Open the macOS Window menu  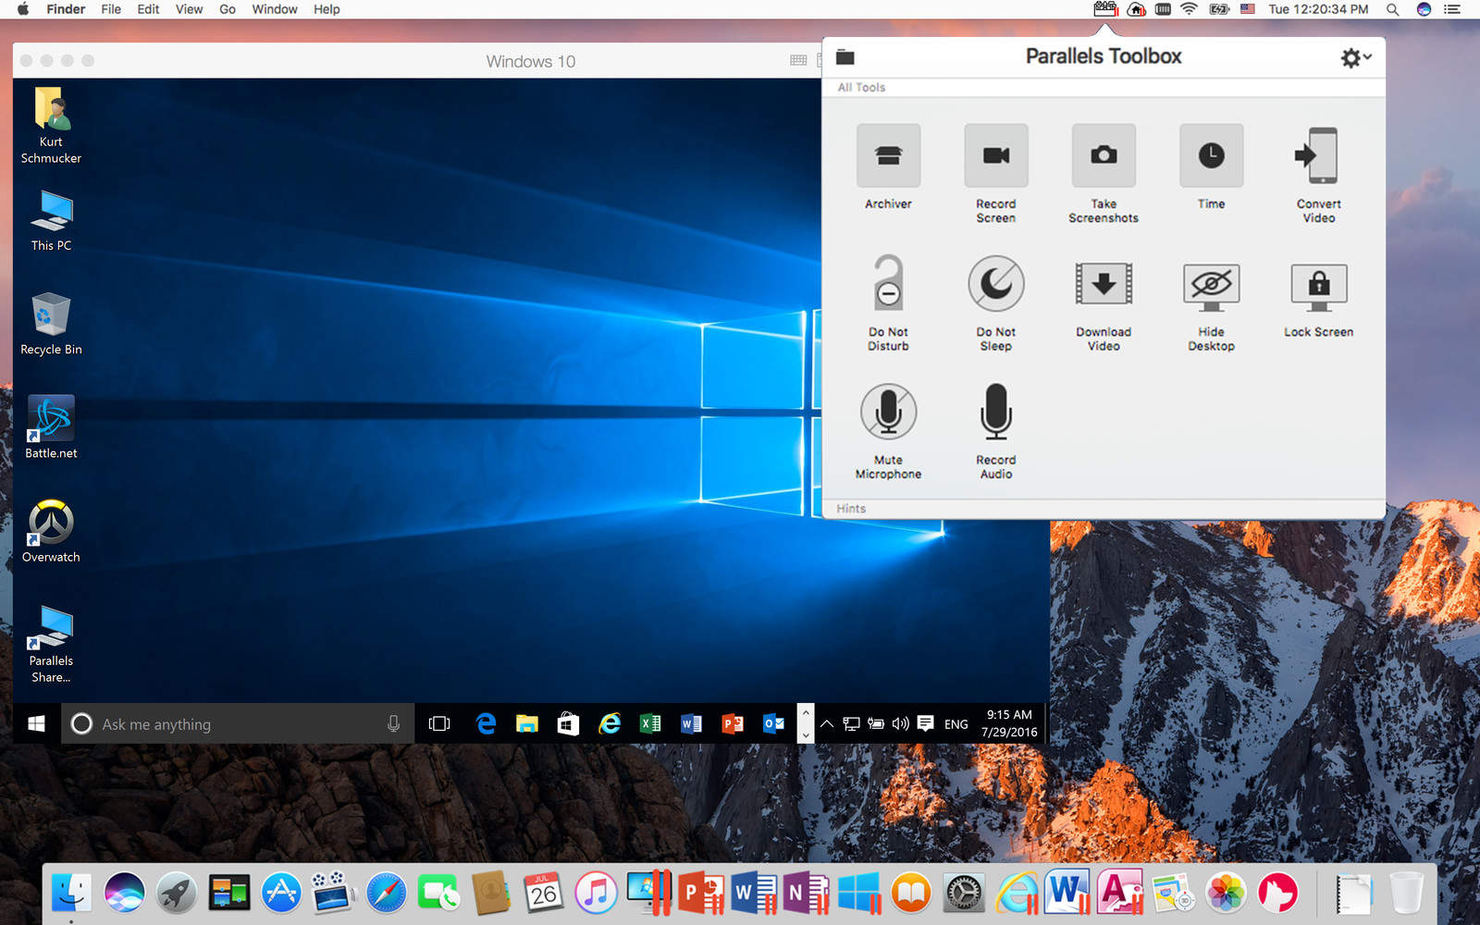[x=274, y=9]
